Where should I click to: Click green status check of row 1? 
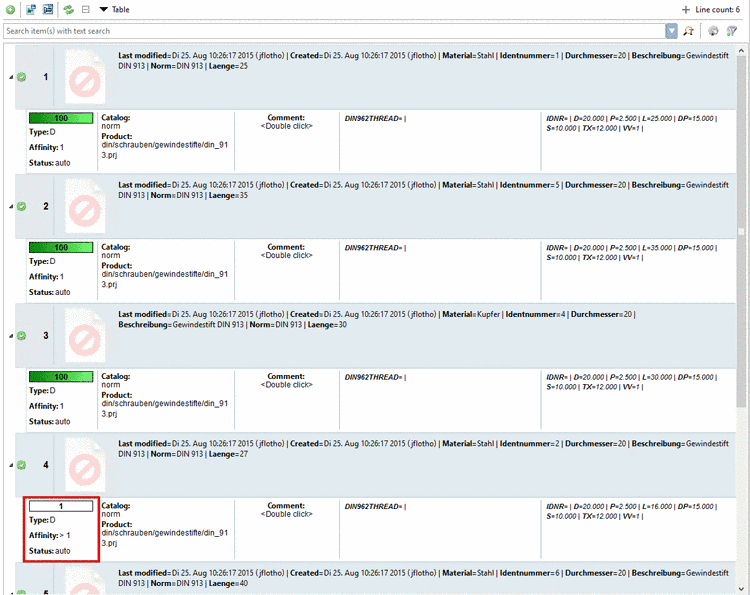(22, 77)
